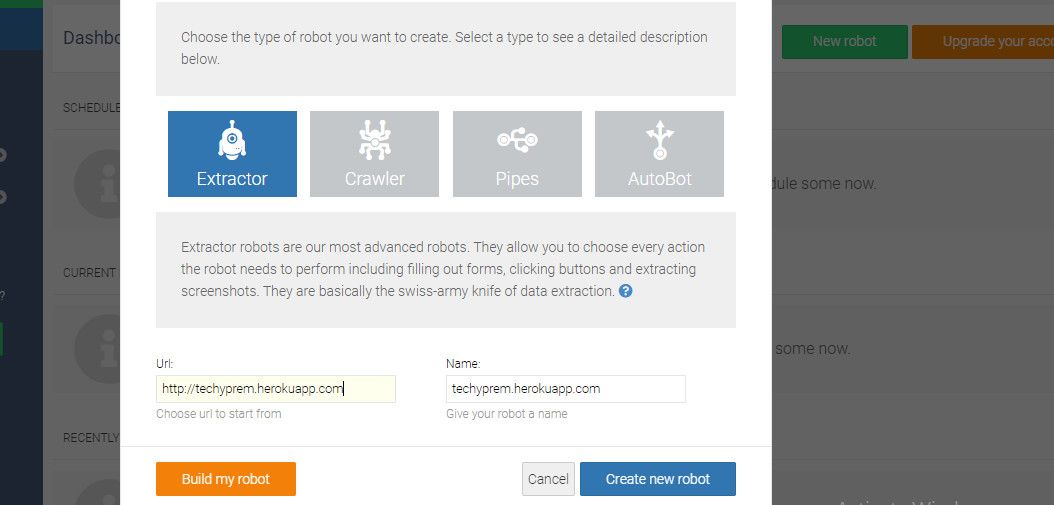
Task: Pick the Pipes robot type
Action: pyautogui.click(x=517, y=154)
